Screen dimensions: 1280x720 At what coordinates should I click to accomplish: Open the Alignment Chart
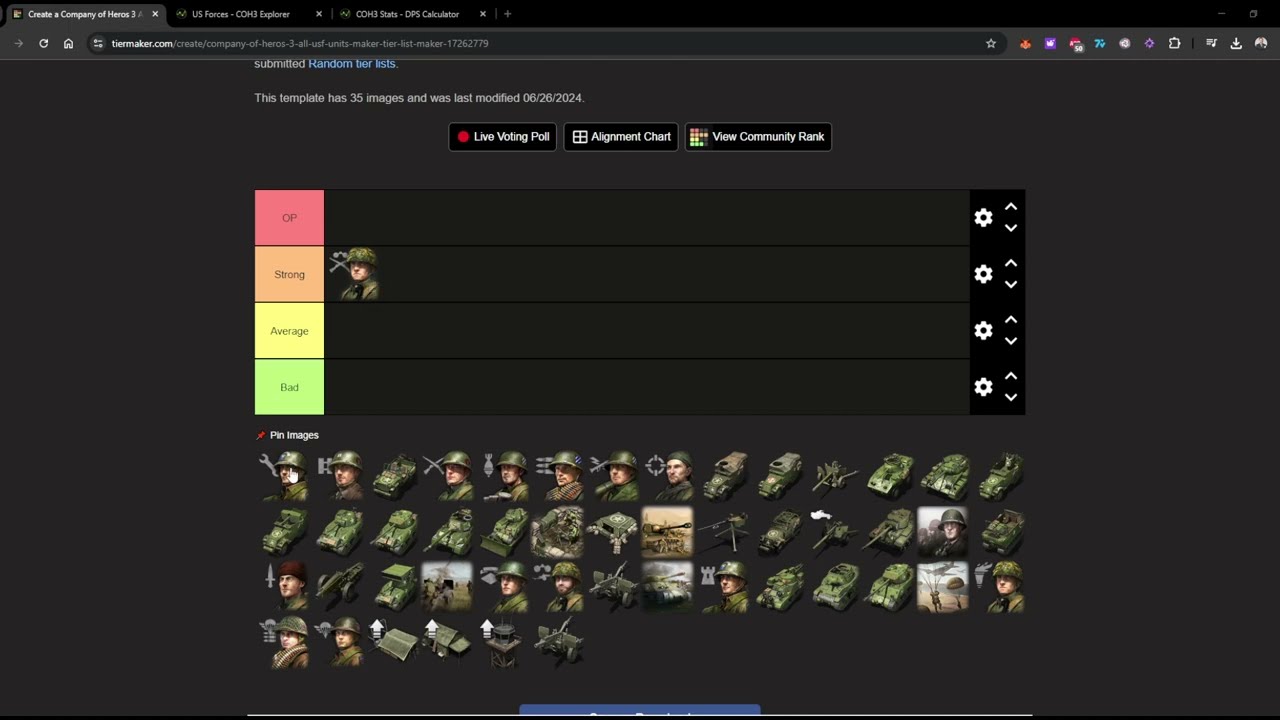[621, 137]
